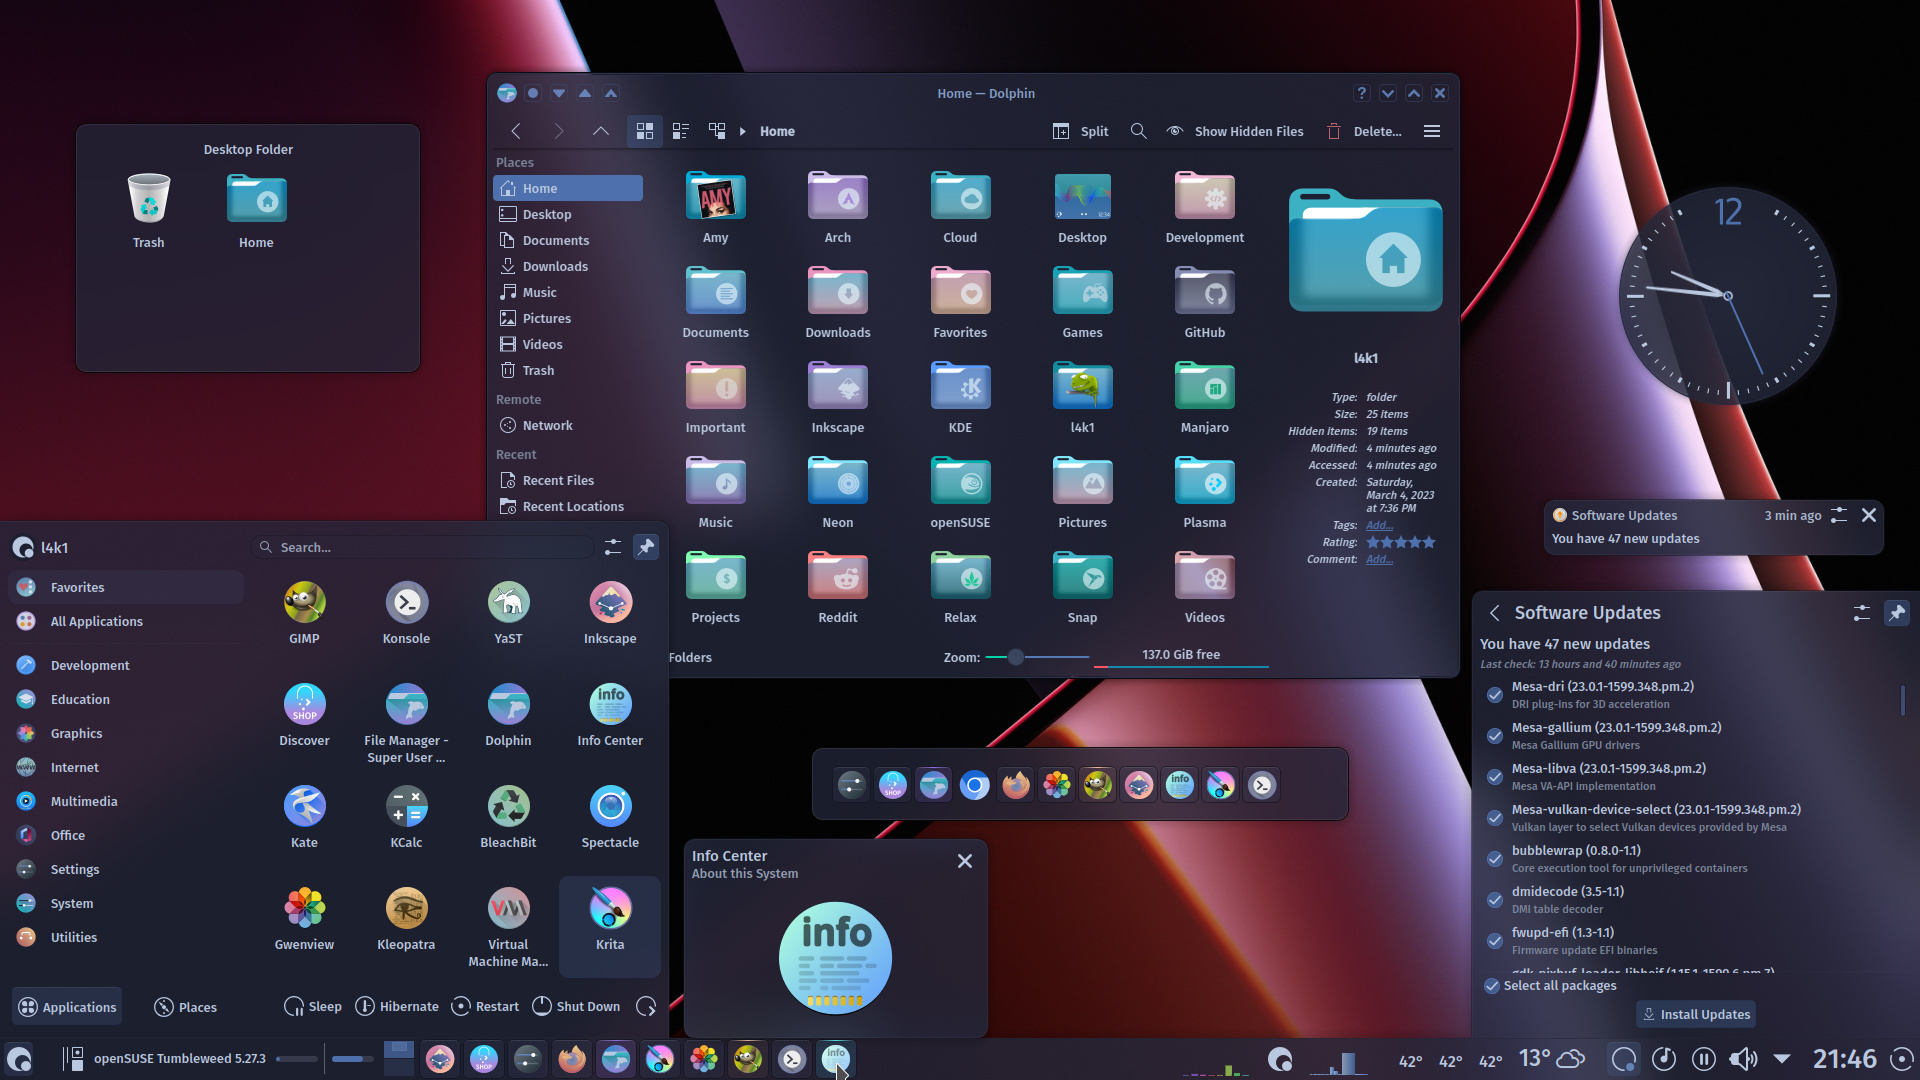Screen dimensions: 1920x1080
Task: Expand the hidden system tray icons arrow
Action: coord(1782,1058)
